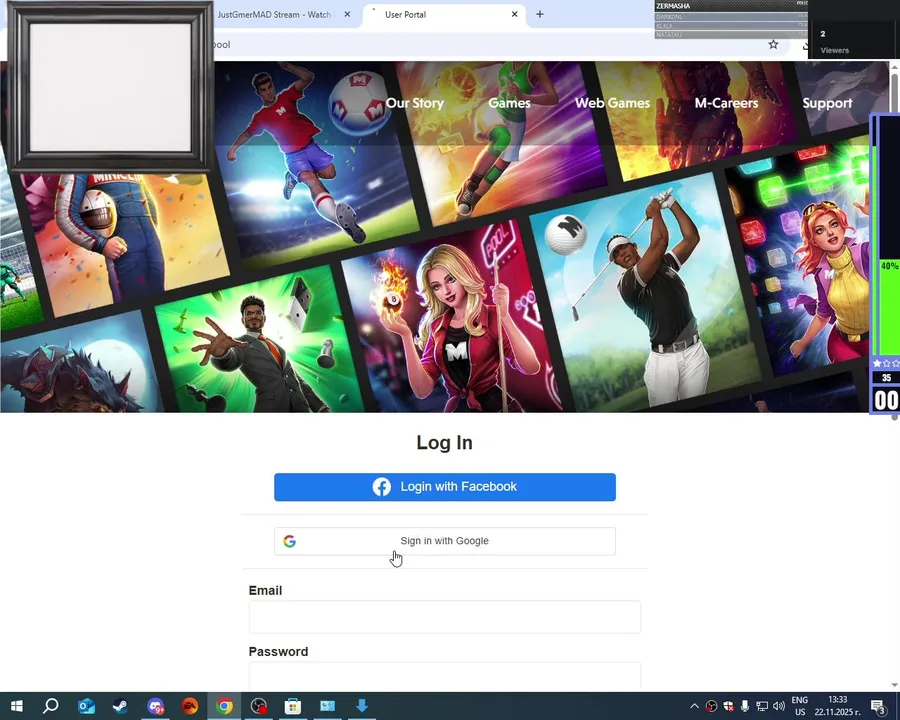This screenshot has height=720, width=900.
Task: Open a new browser tab
Action: 540,14
